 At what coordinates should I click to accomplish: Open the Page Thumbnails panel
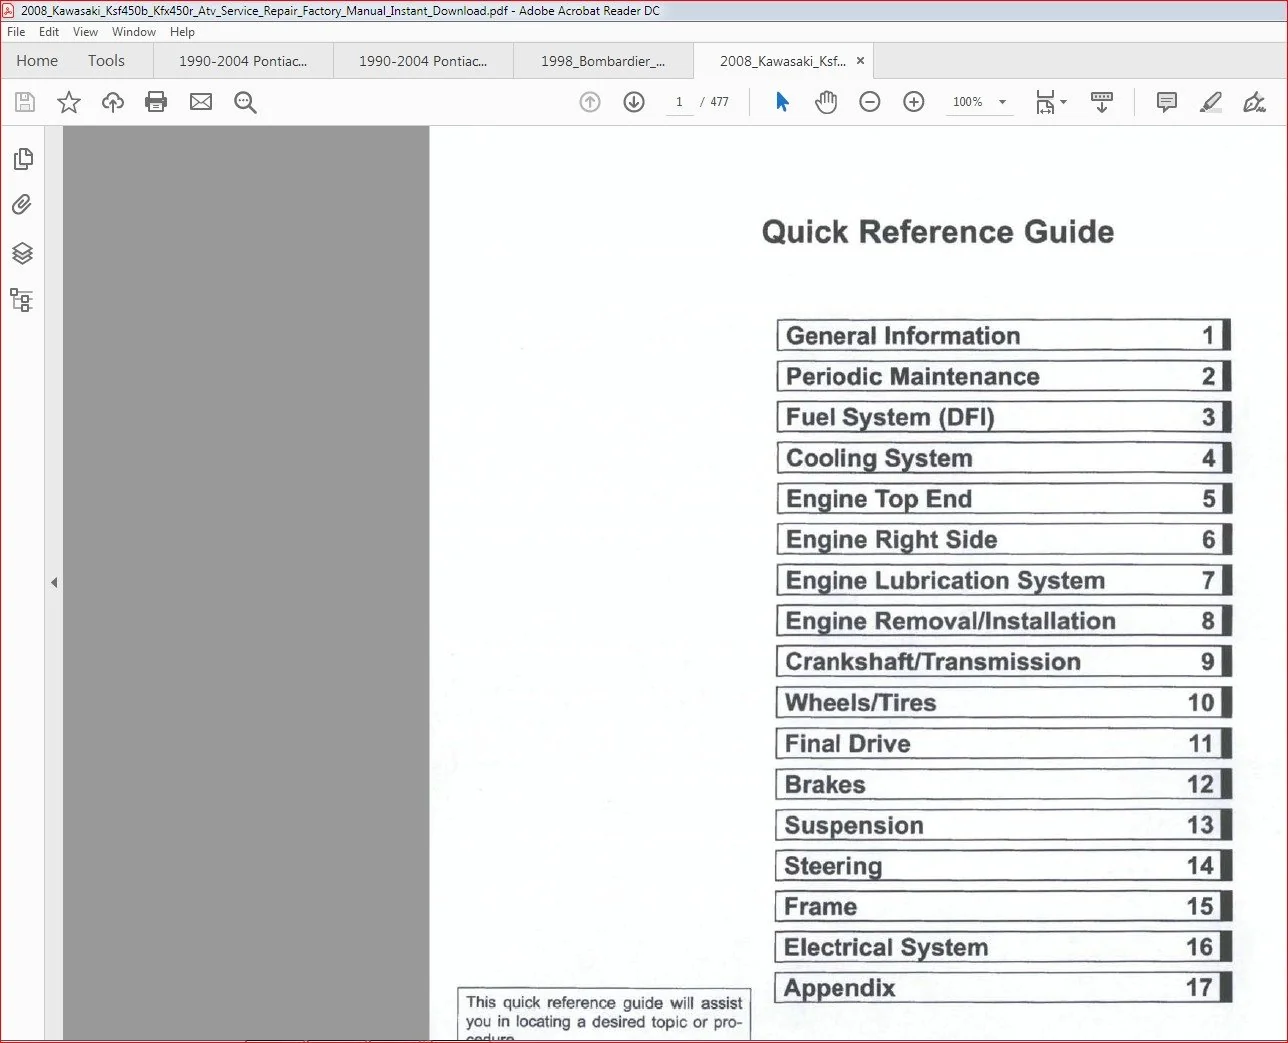(23, 159)
